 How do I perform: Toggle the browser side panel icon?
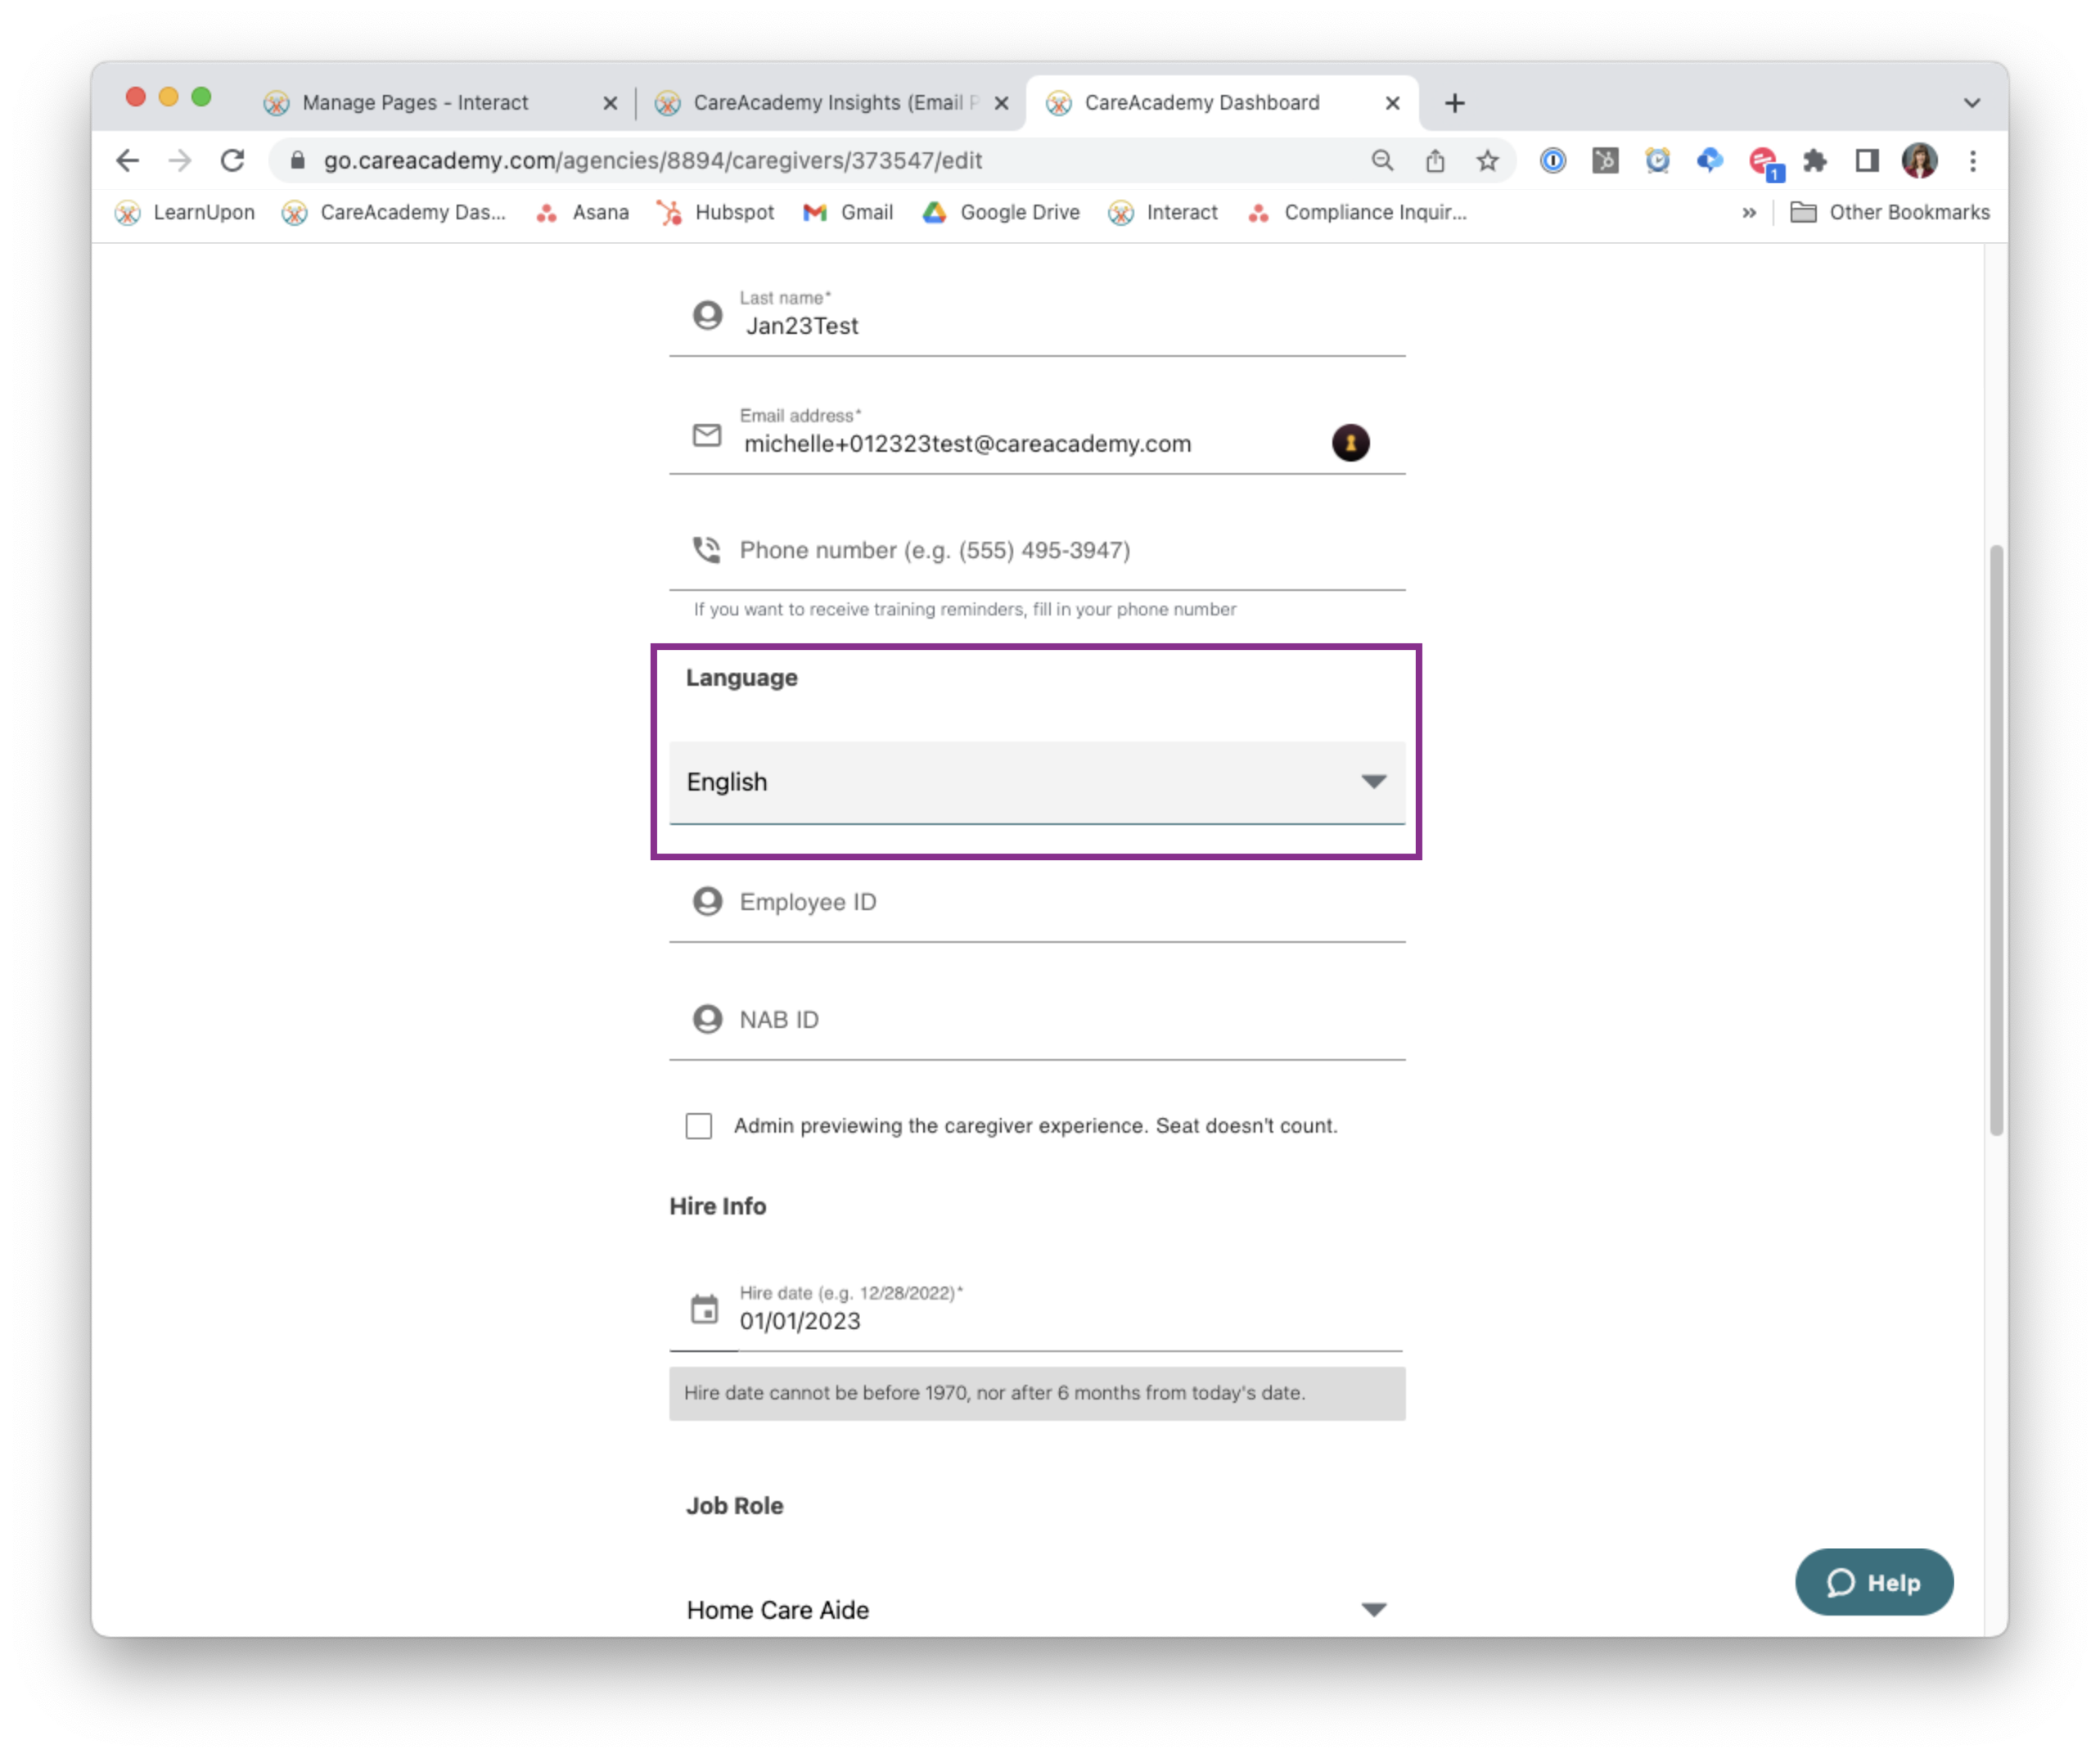(x=1866, y=161)
